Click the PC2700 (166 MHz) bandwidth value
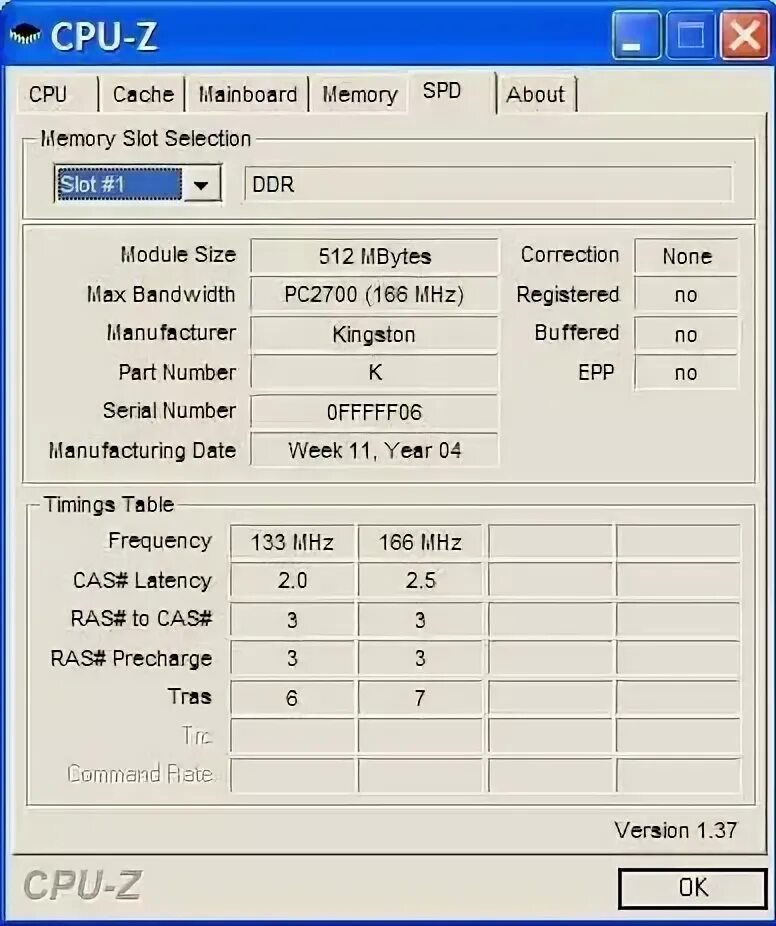The height and width of the screenshot is (926, 776). pyautogui.click(x=374, y=295)
